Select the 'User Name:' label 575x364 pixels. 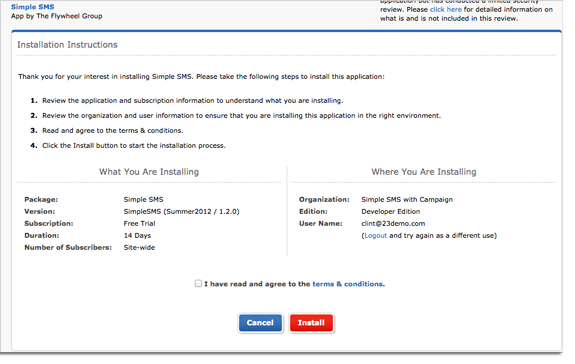[321, 223]
